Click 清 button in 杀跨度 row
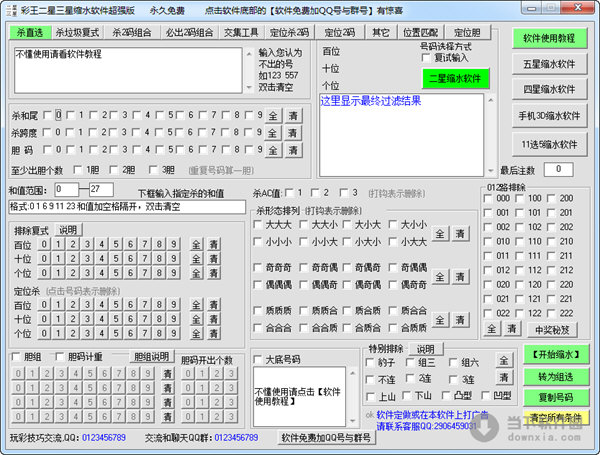The height and width of the screenshot is (455, 600). (x=293, y=133)
